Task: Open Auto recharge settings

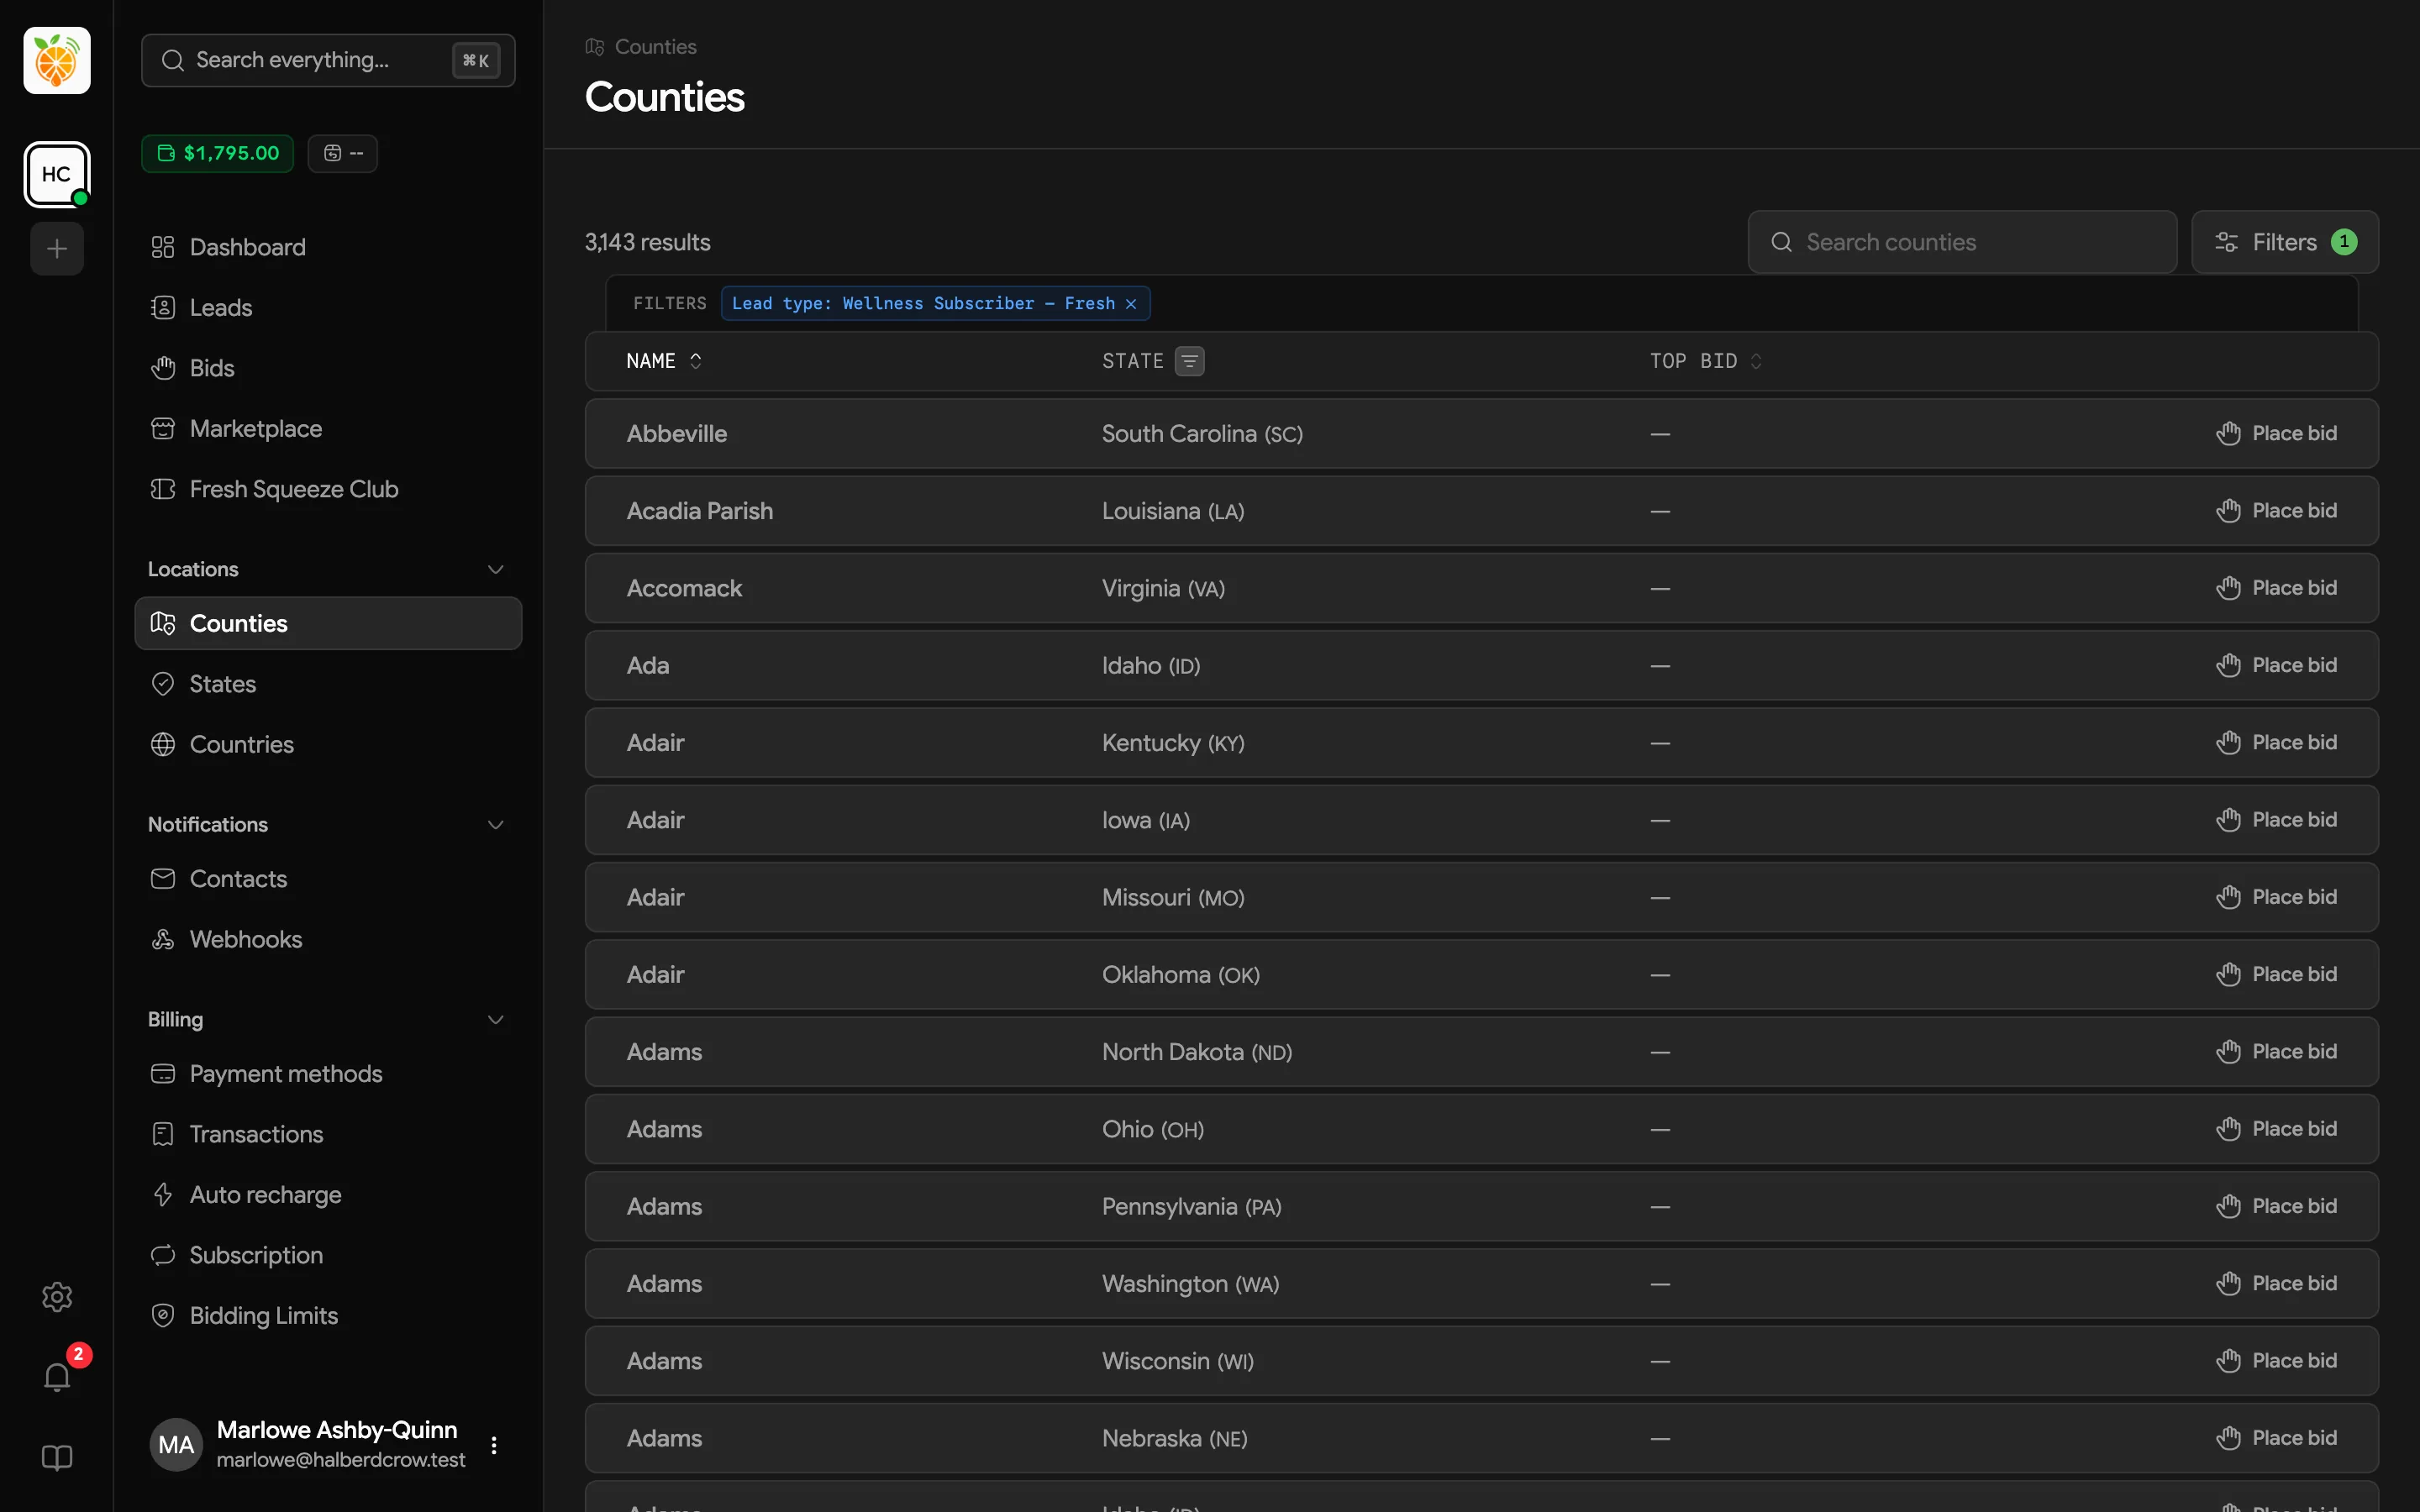Action: click(328, 1195)
